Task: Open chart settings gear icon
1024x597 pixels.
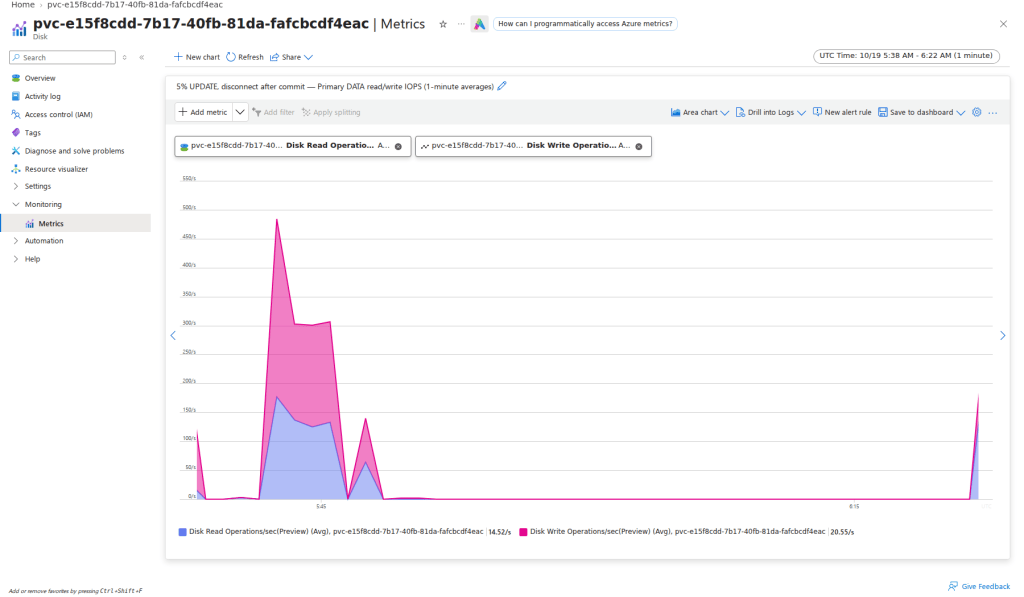Action: tap(976, 112)
